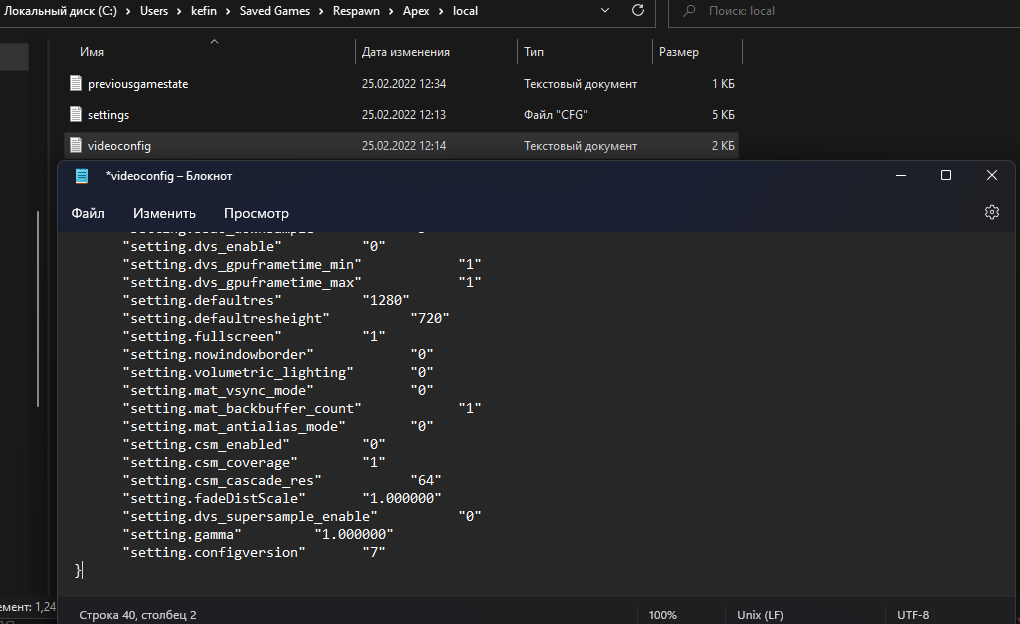Open the Просмотр menu
The height and width of the screenshot is (624, 1020).
point(256,213)
